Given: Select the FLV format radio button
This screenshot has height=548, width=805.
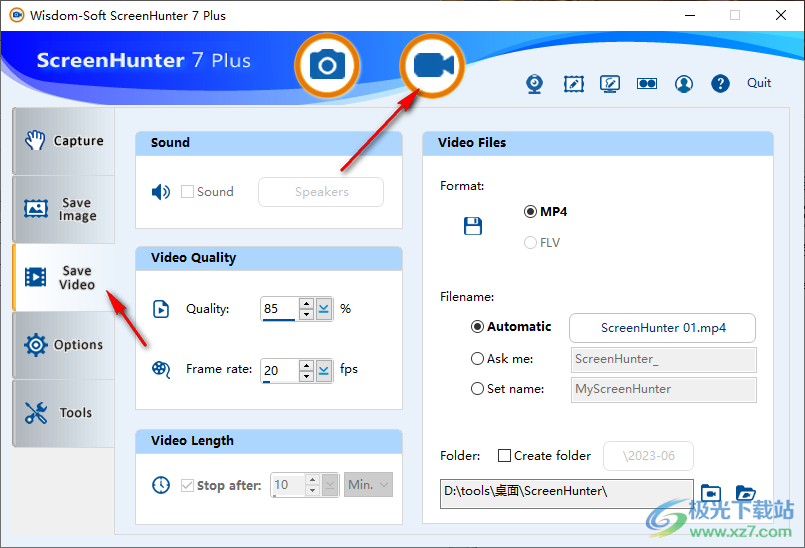Looking at the screenshot, I should pyautogui.click(x=530, y=242).
